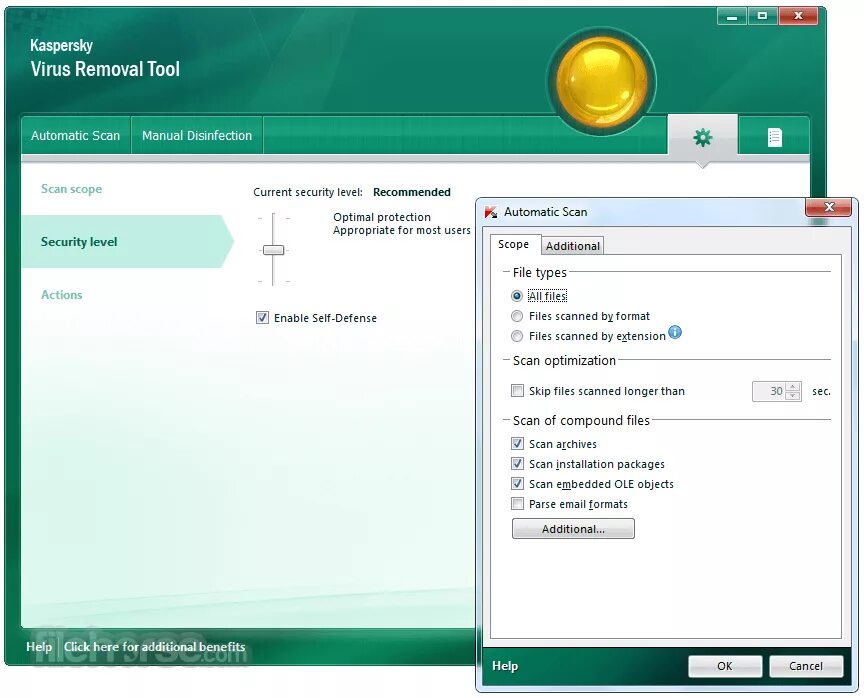The image size is (864, 698).
Task: Cancel the Automatic Scan dialog
Action: [x=806, y=666]
